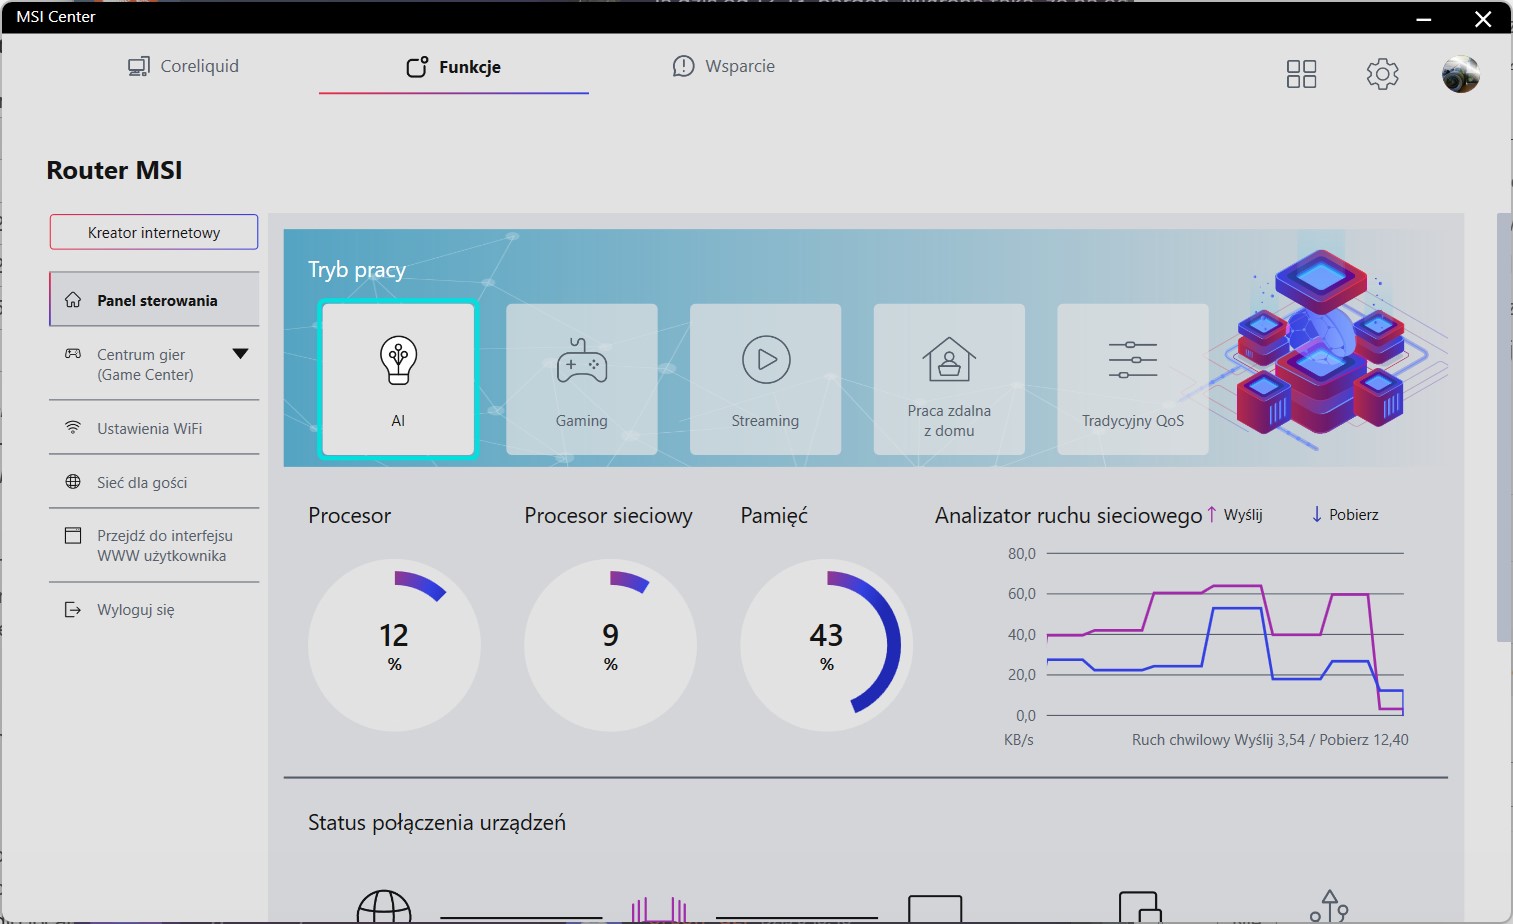This screenshot has height=924, width=1513.
Task: Select the Streaming mode tile
Action: tap(765, 379)
